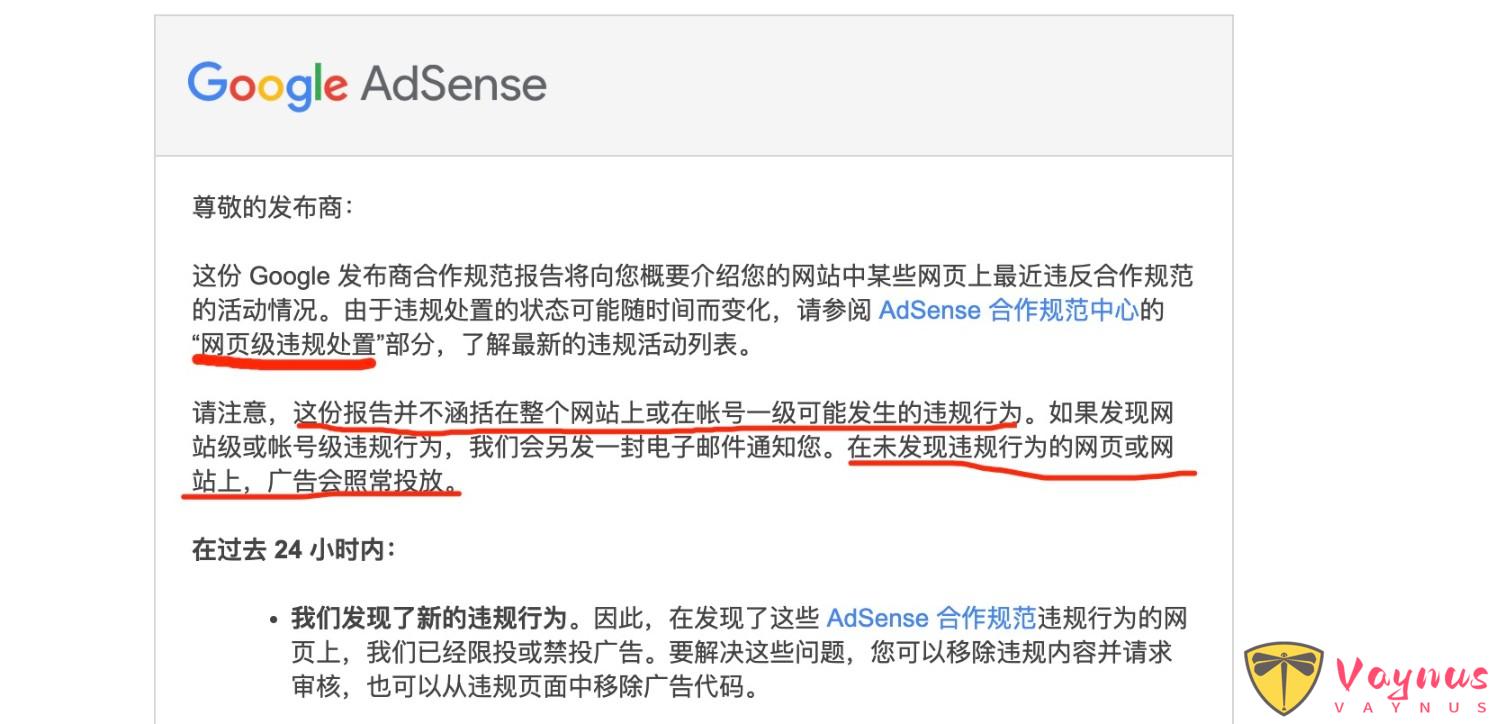Click the 在过去 24 小时内 heading
This screenshot has width=1503, height=724.
tap(293, 550)
